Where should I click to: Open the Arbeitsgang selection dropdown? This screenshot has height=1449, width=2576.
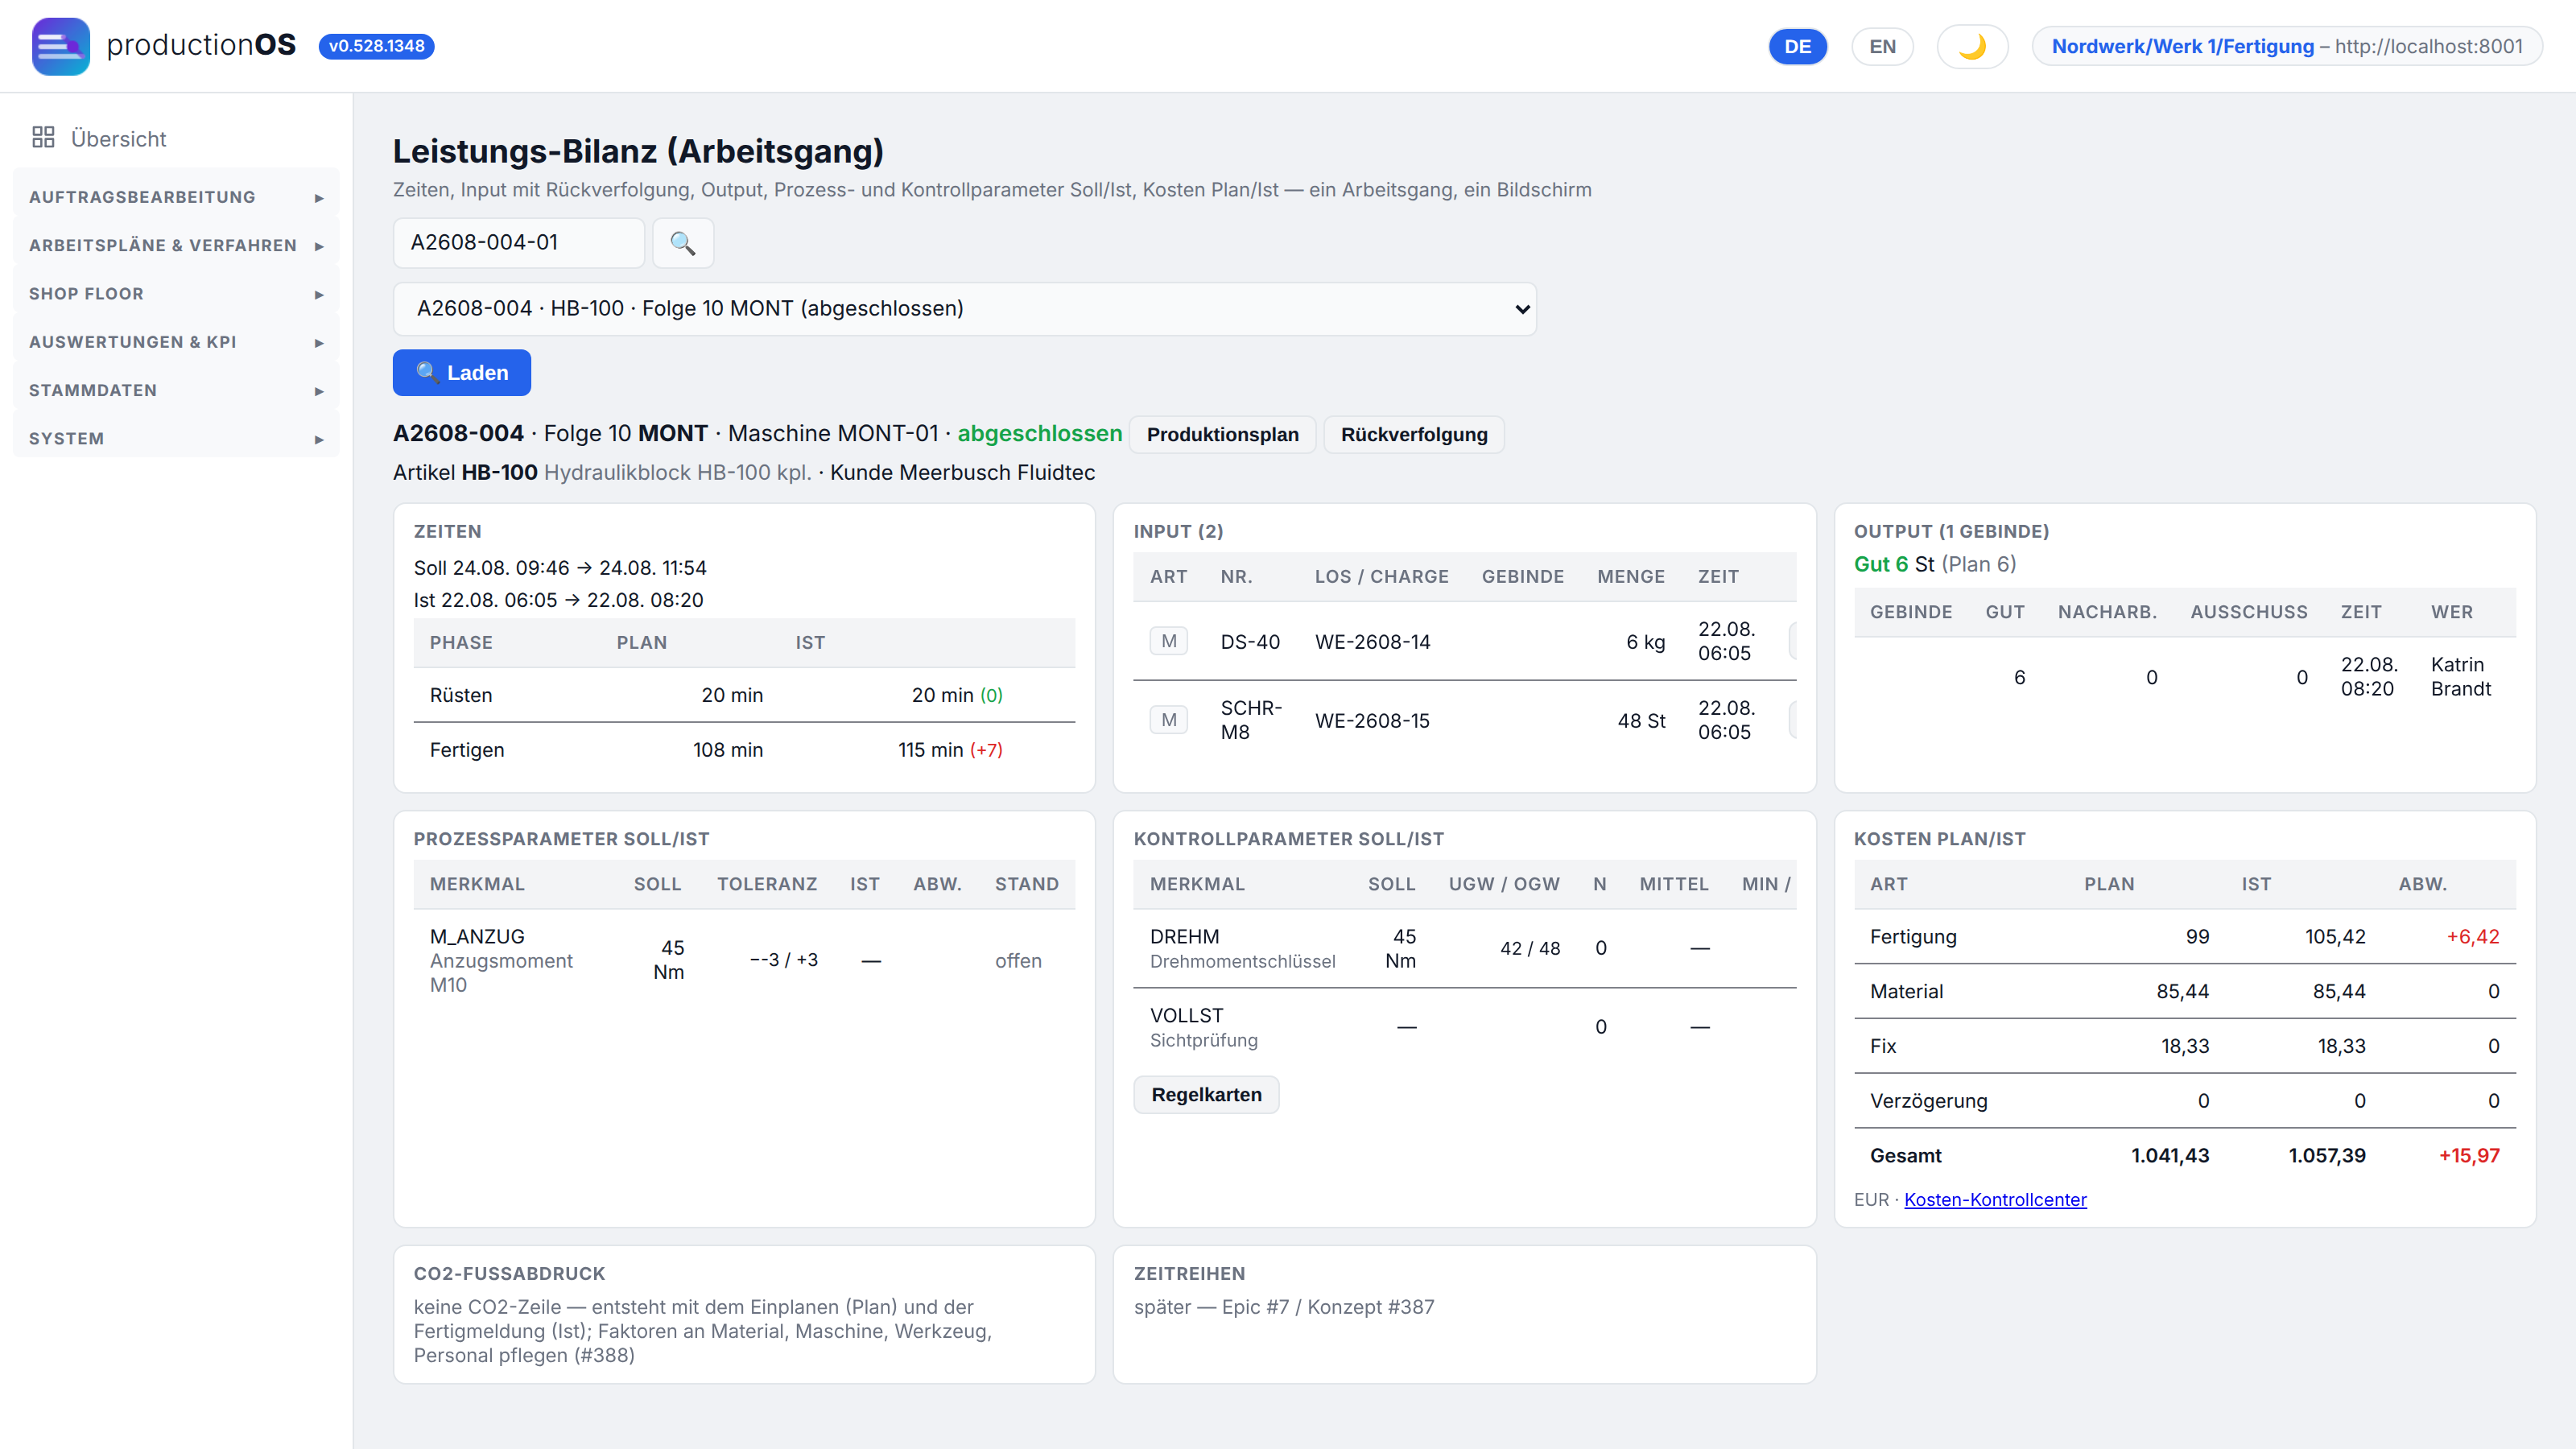[964, 309]
